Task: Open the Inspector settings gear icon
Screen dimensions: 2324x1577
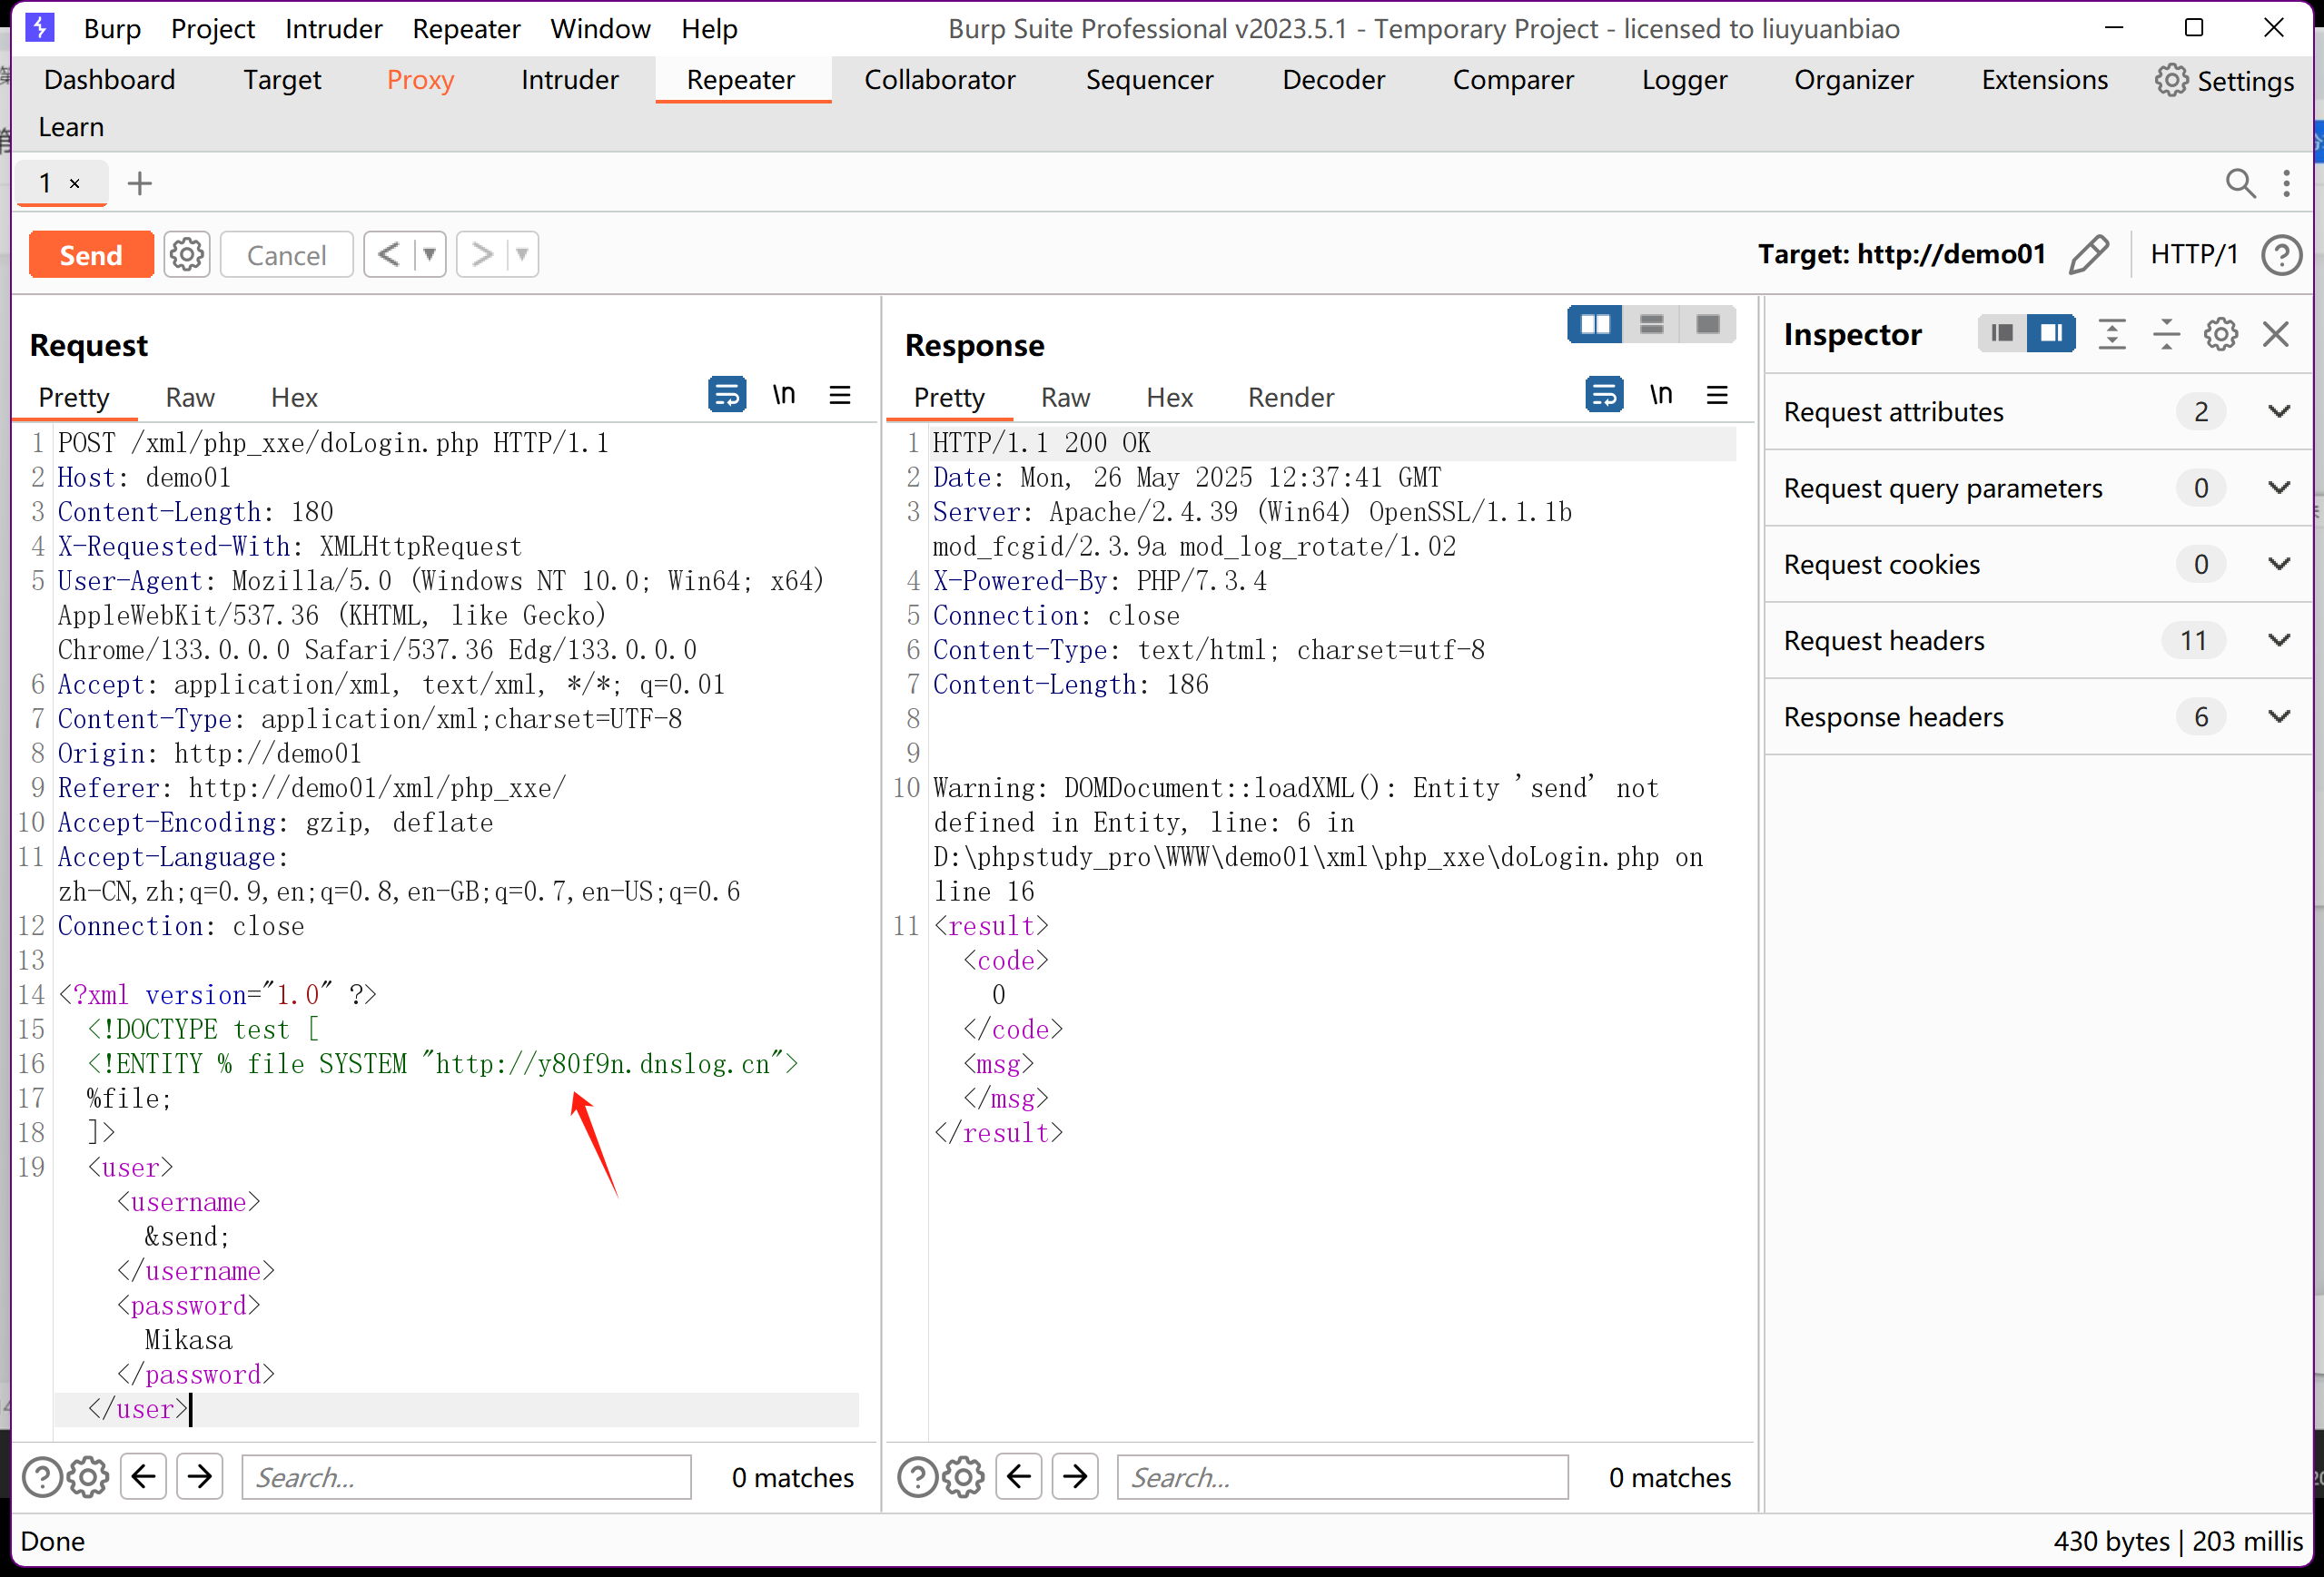Action: 2220,334
